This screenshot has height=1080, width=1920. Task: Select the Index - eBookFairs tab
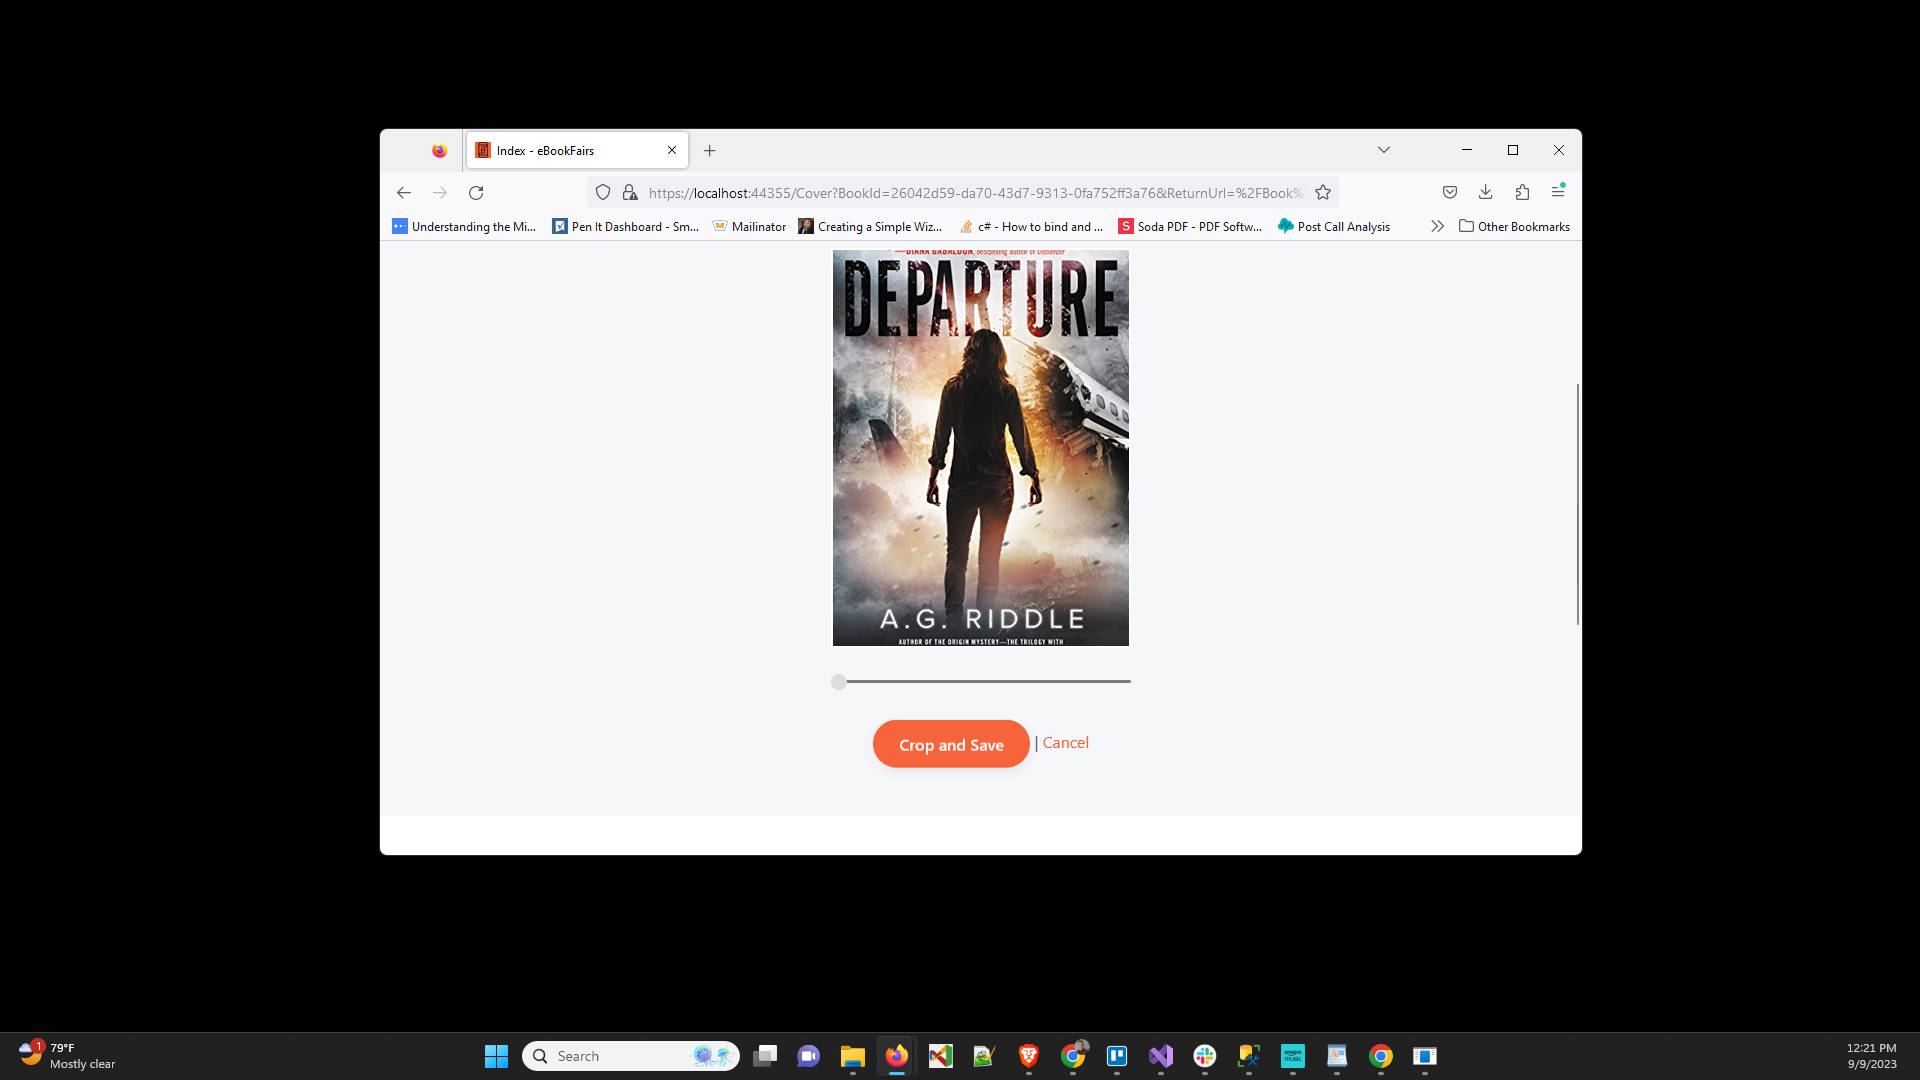(x=560, y=150)
